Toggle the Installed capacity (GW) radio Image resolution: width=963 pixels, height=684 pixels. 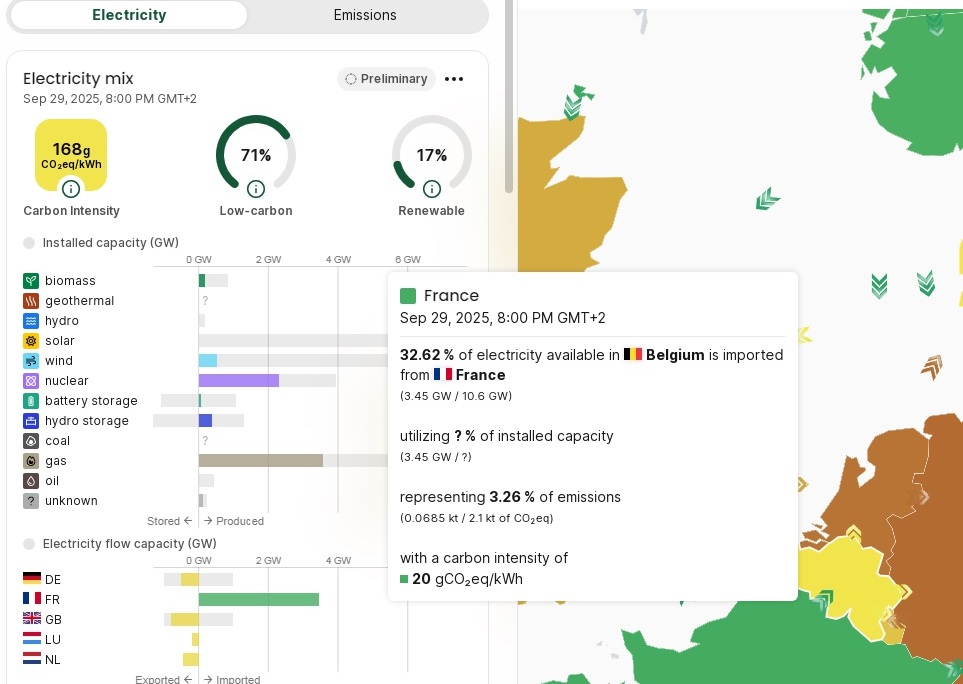(29, 243)
